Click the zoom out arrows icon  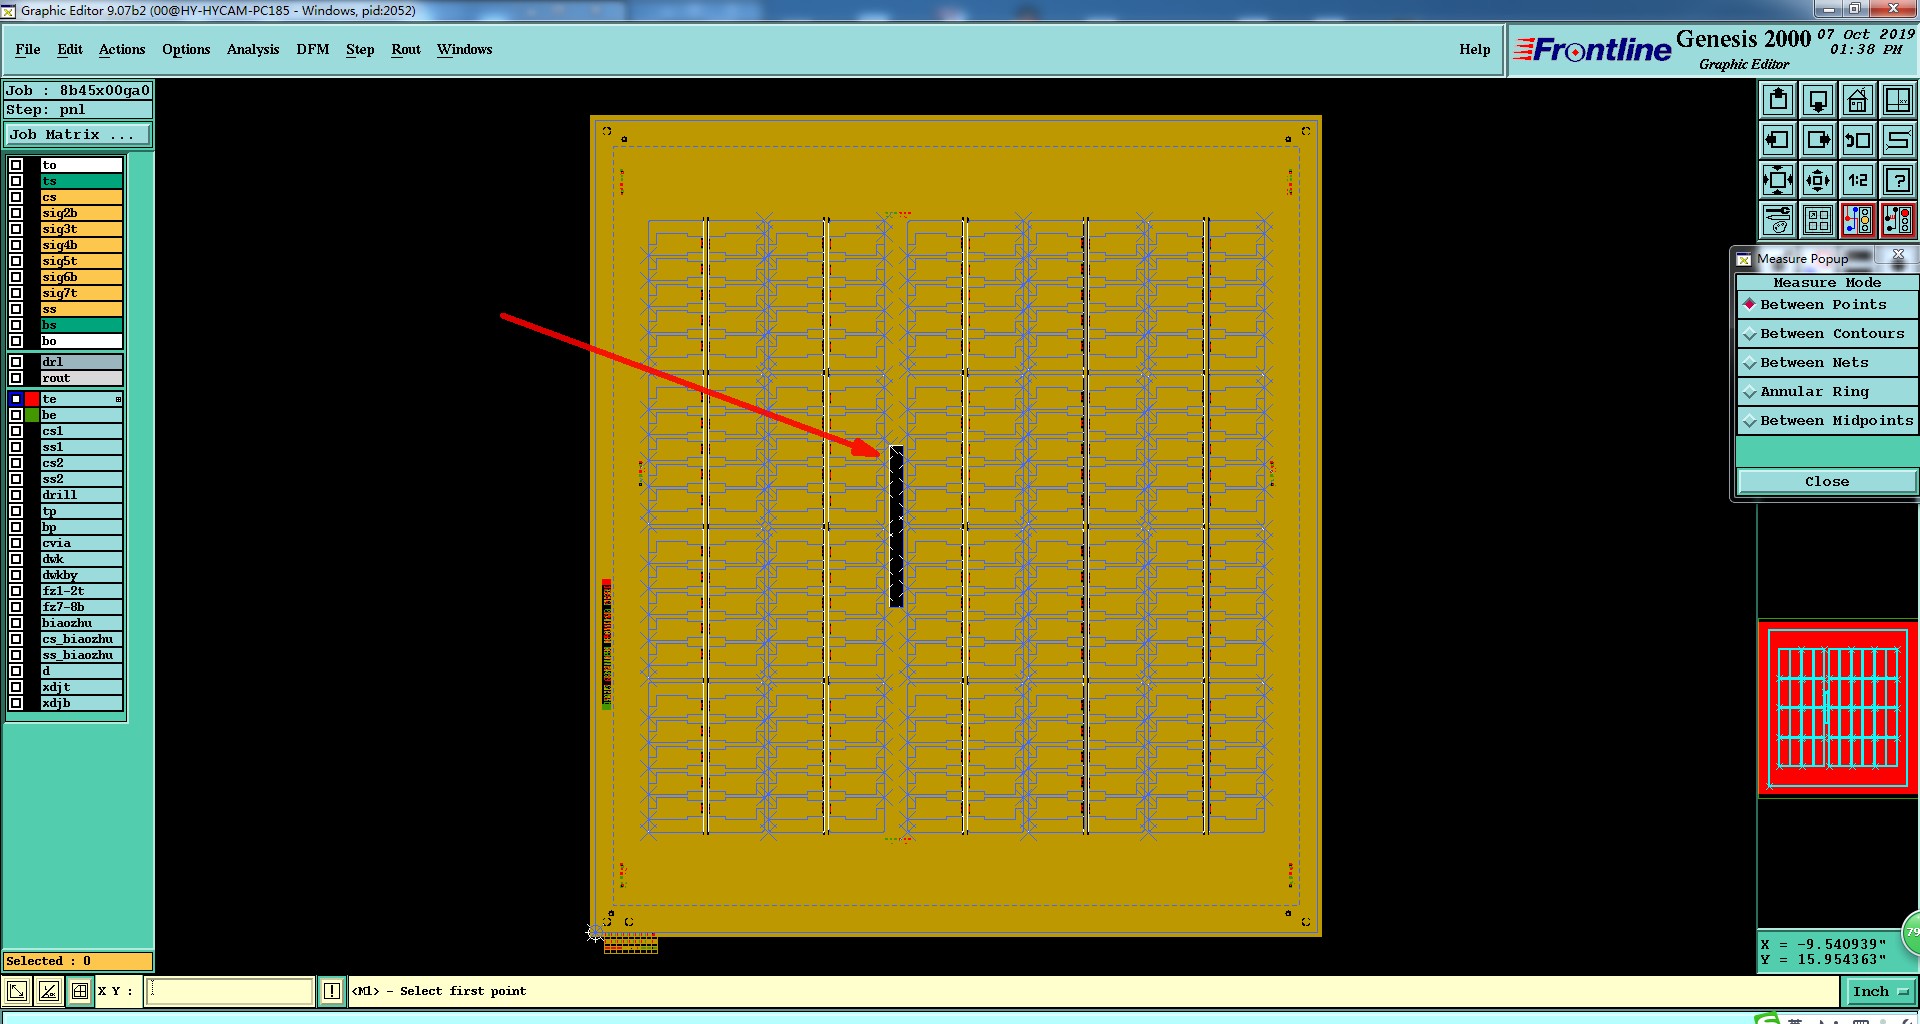click(1818, 180)
